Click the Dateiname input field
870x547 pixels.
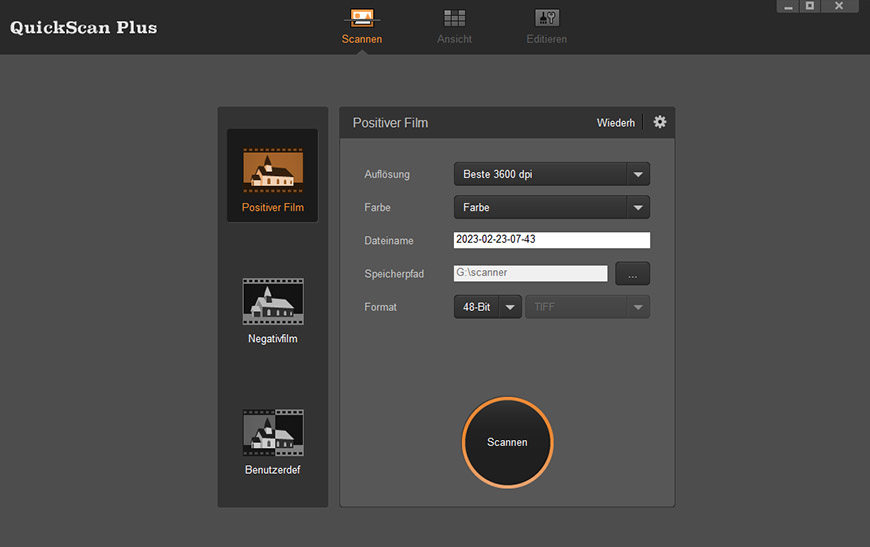[x=552, y=240]
